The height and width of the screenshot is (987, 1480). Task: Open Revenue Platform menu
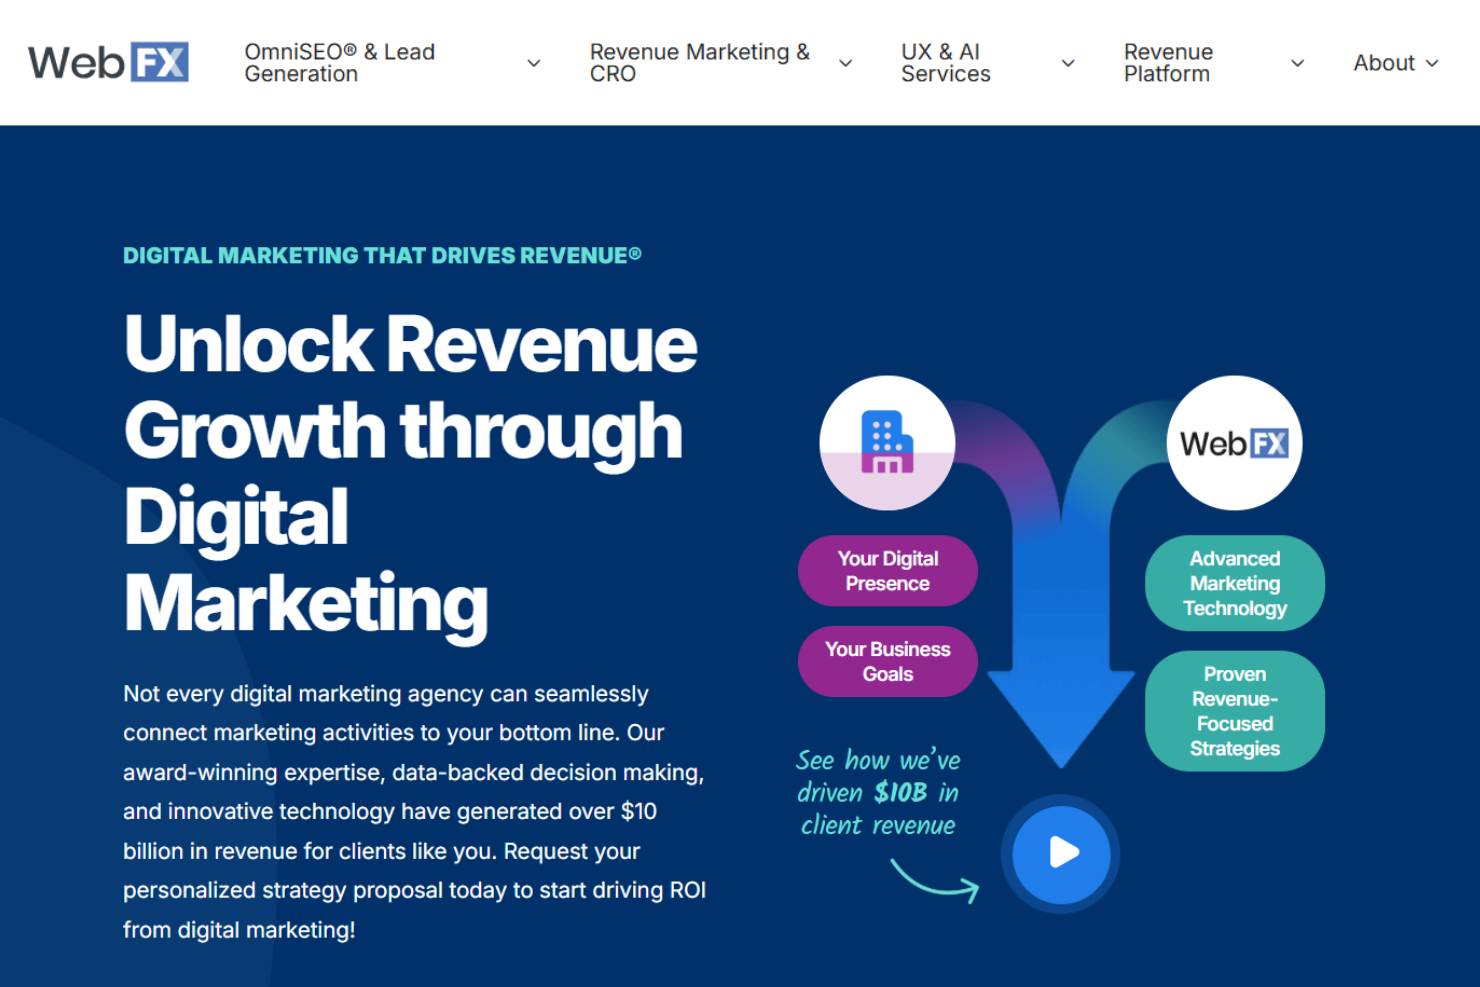(x=1168, y=63)
